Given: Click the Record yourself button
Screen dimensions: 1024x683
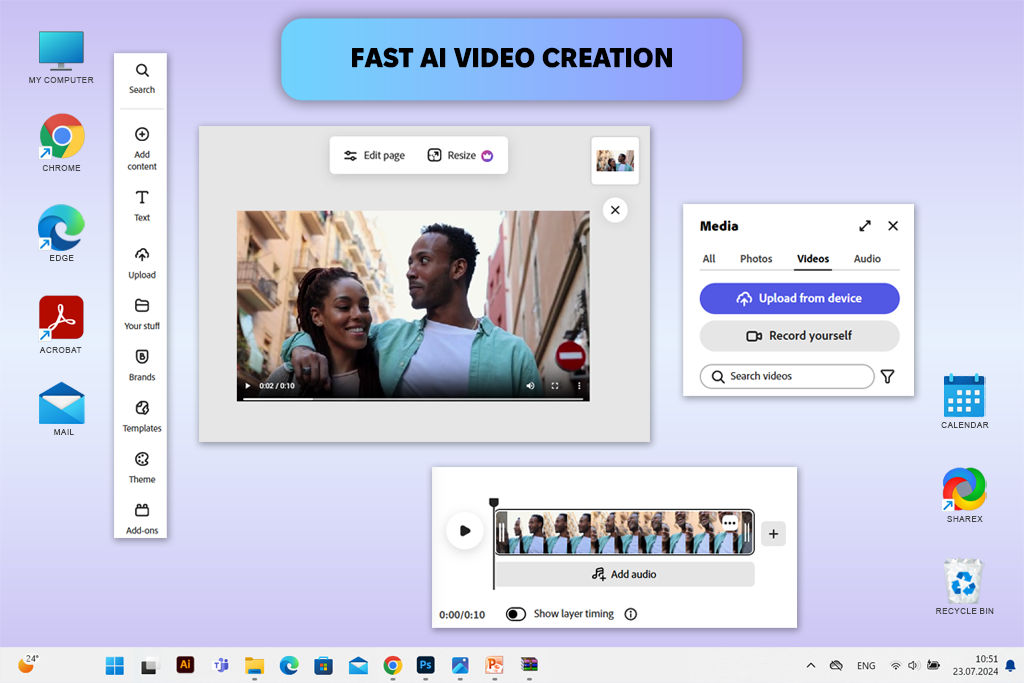Looking at the screenshot, I should click(799, 336).
